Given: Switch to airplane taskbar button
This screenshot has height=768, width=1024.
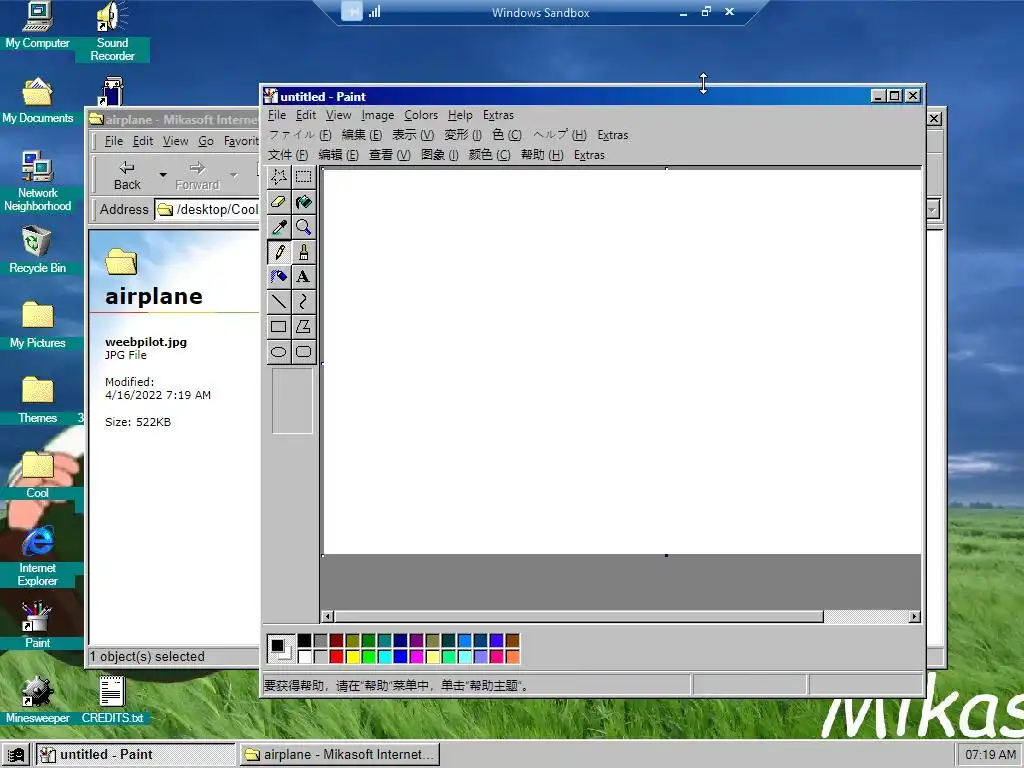Looking at the screenshot, I should [x=339, y=755].
